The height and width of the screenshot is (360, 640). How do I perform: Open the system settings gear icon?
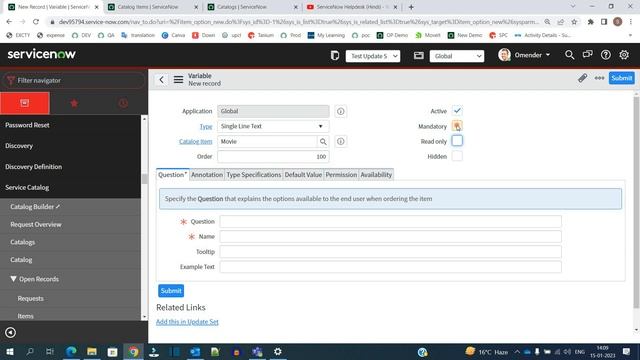click(x=624, y=55)
